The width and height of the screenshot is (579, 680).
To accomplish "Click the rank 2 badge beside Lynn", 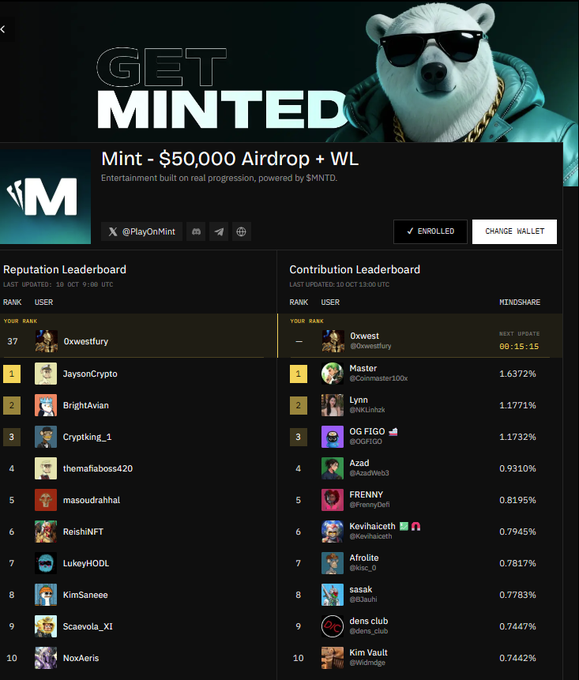I will (x=298, y=405).
